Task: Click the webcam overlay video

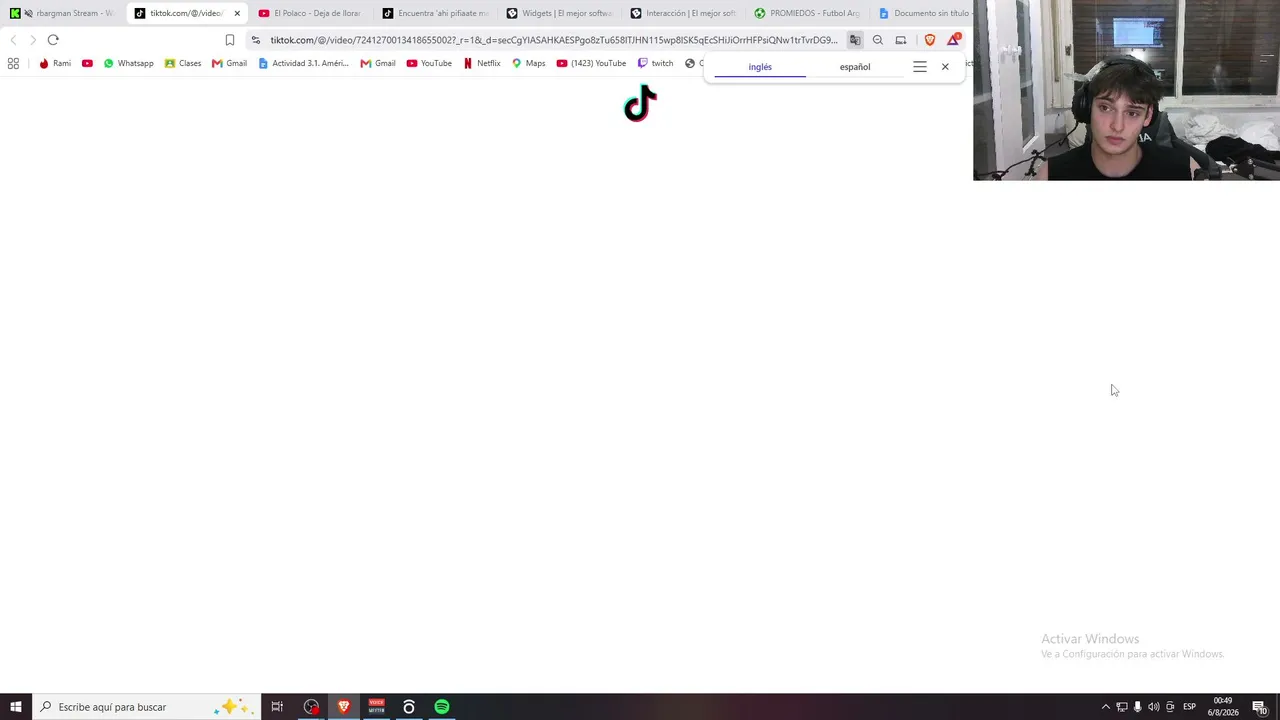Action: (x=1126, y=90)
